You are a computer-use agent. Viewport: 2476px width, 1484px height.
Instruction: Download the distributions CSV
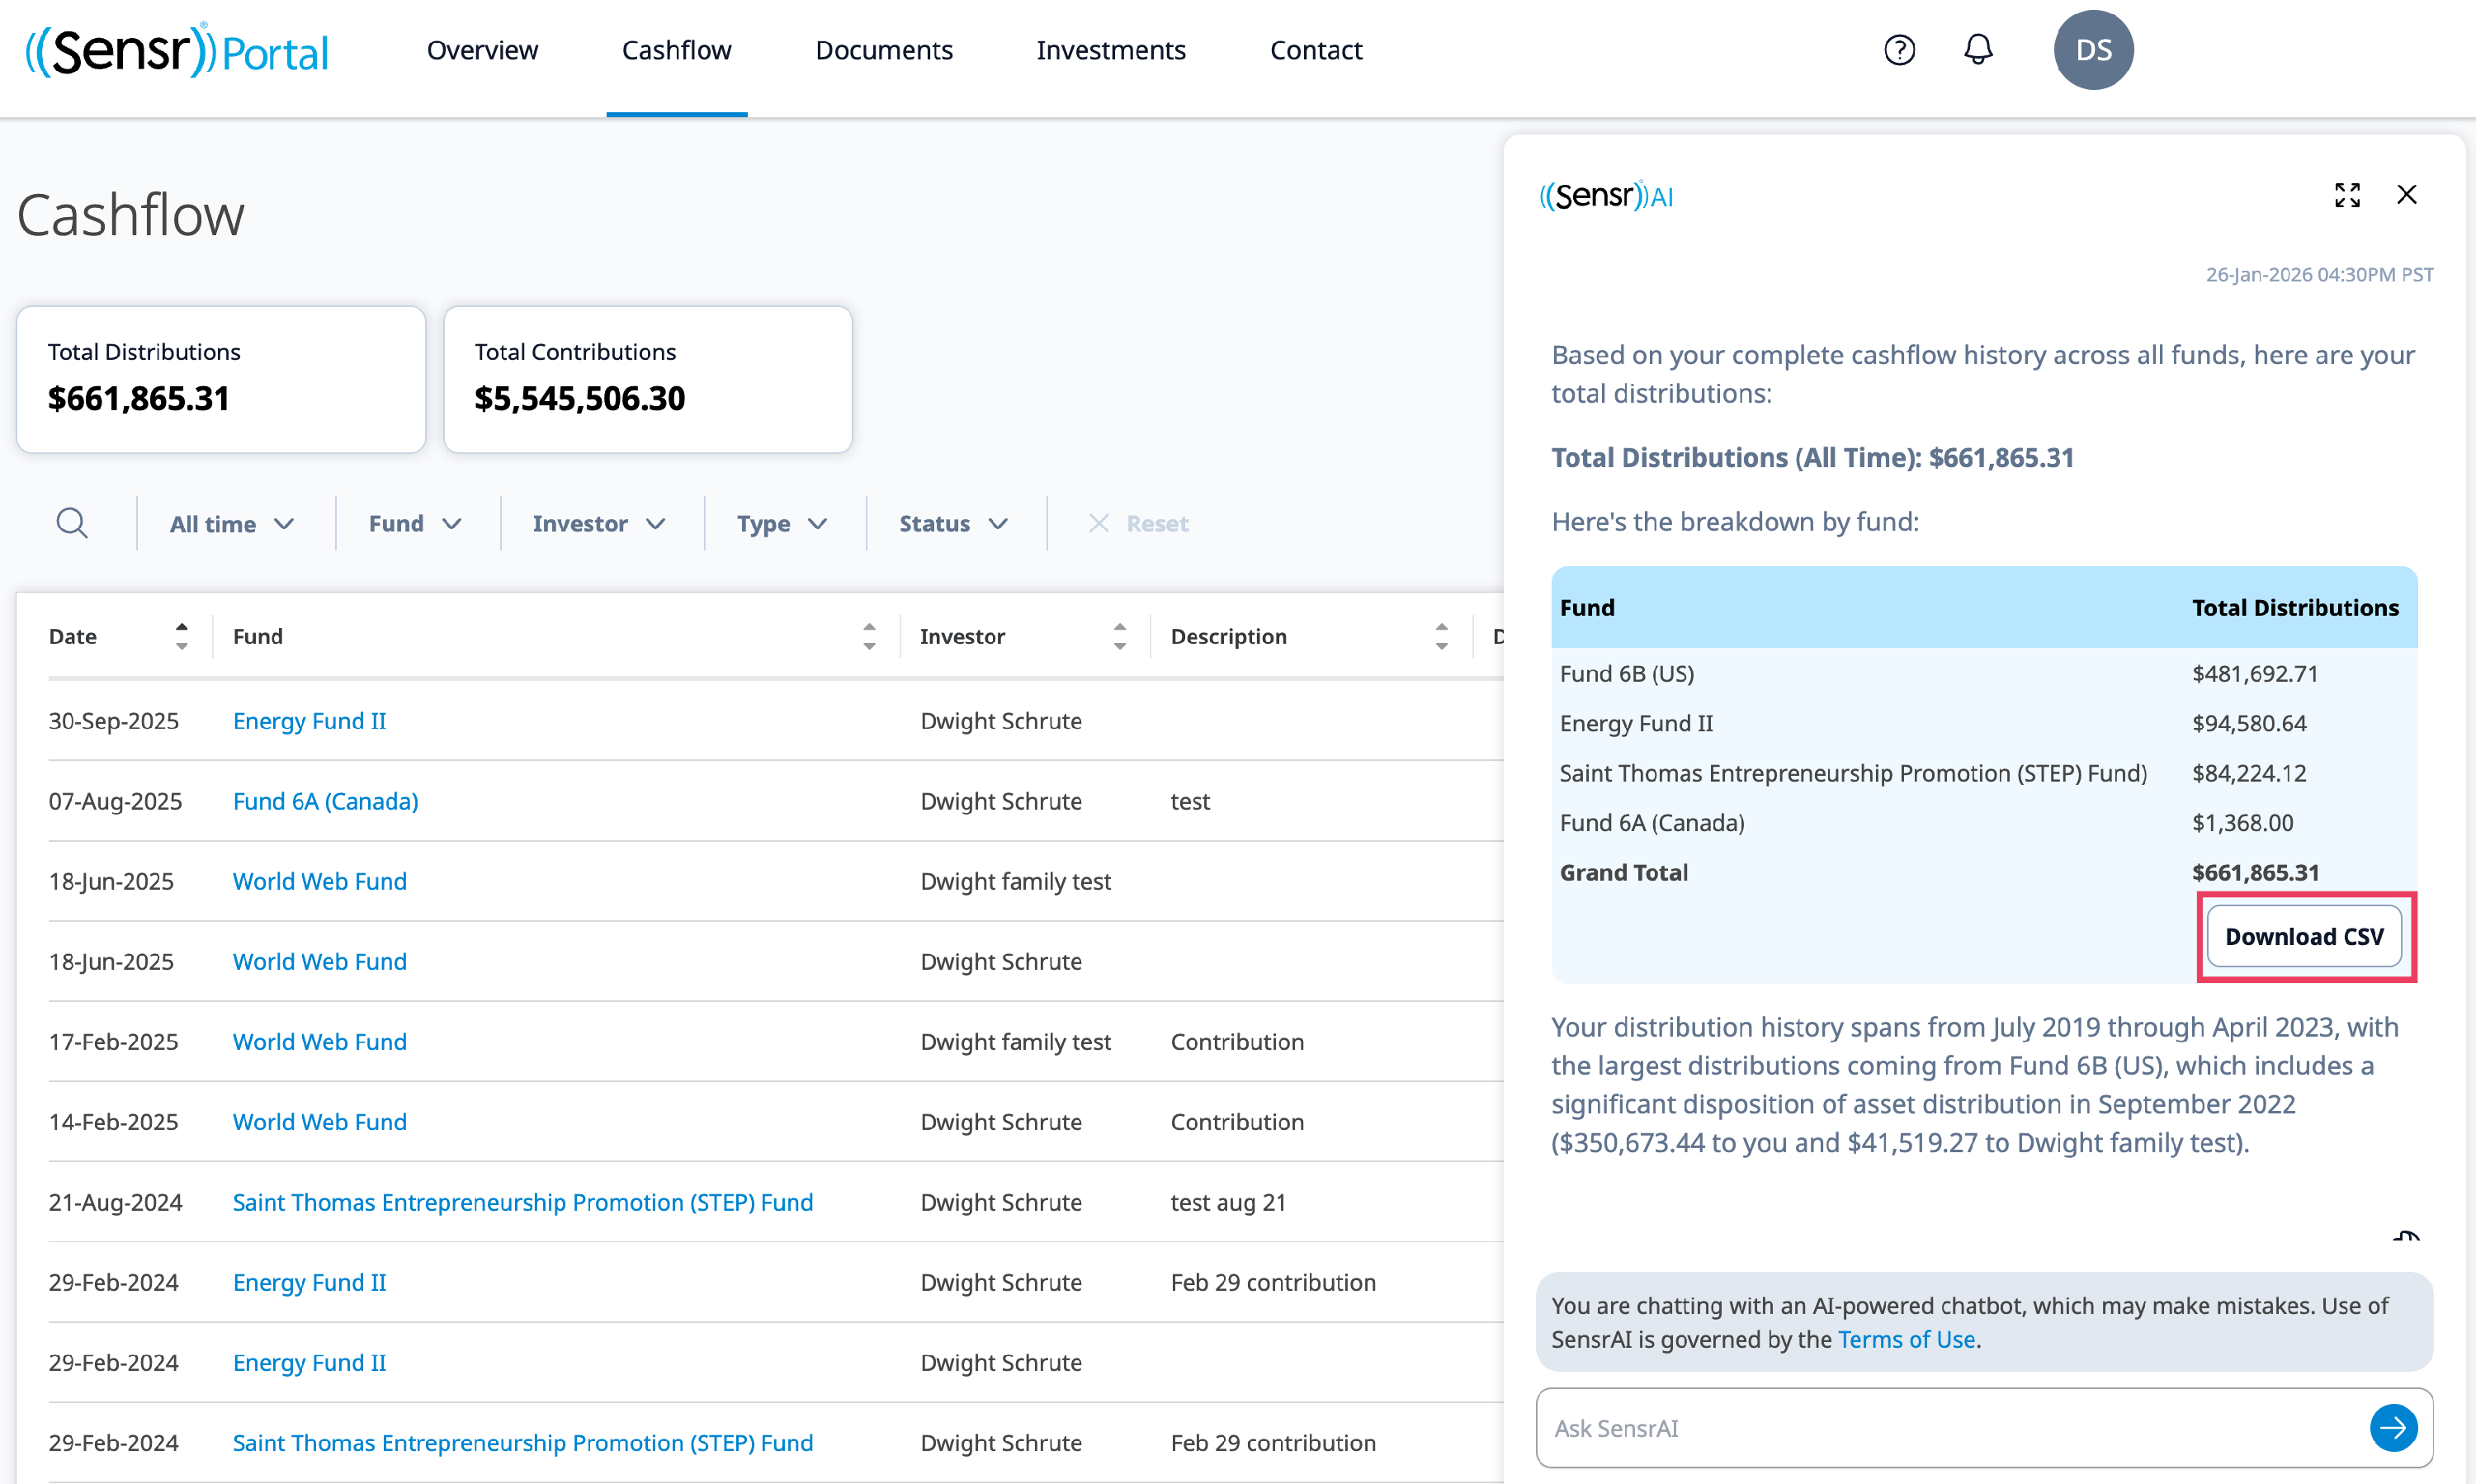[x=2304, y=937]
